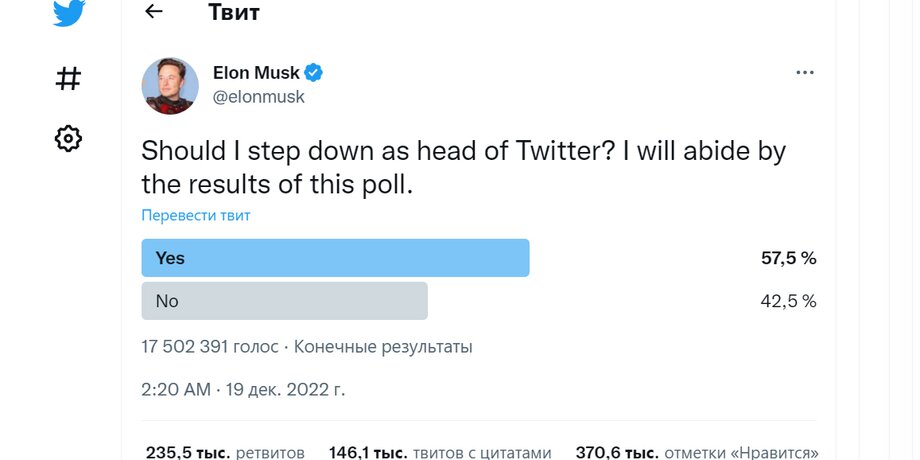Click the tweet timestamp 2:20 AM
This screenshot has height=460, width=920.
click(x=175, y=389)
